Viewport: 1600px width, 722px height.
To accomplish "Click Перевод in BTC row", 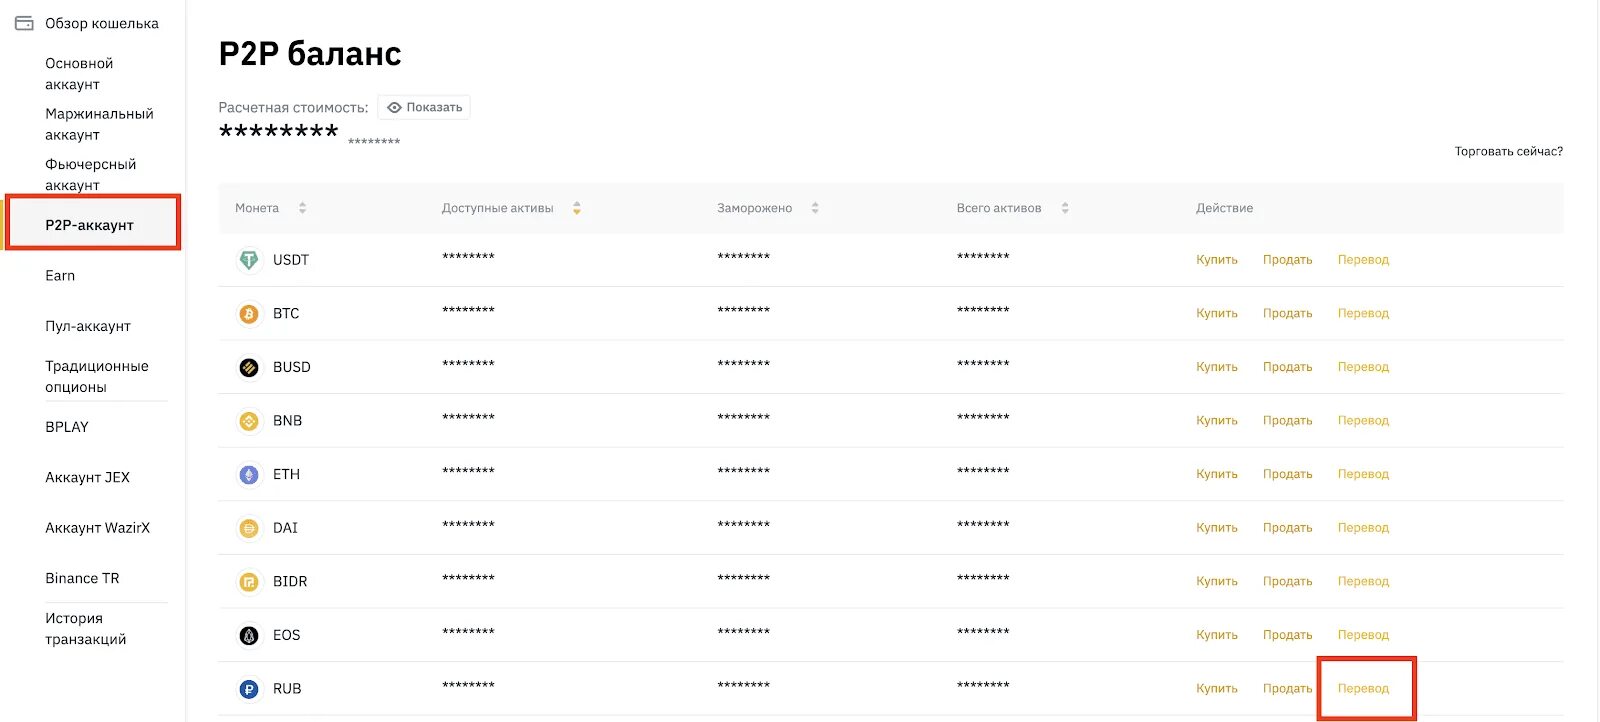I will (x=1363, y=314).
